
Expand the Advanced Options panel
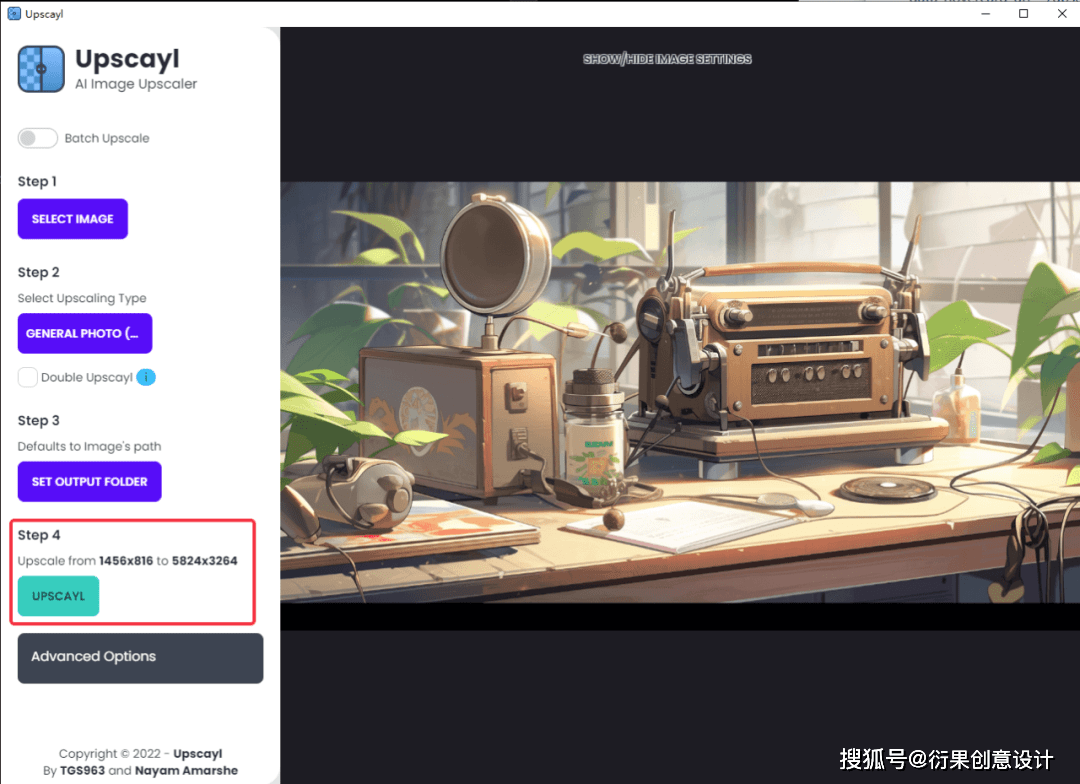(x=141, y=658)
